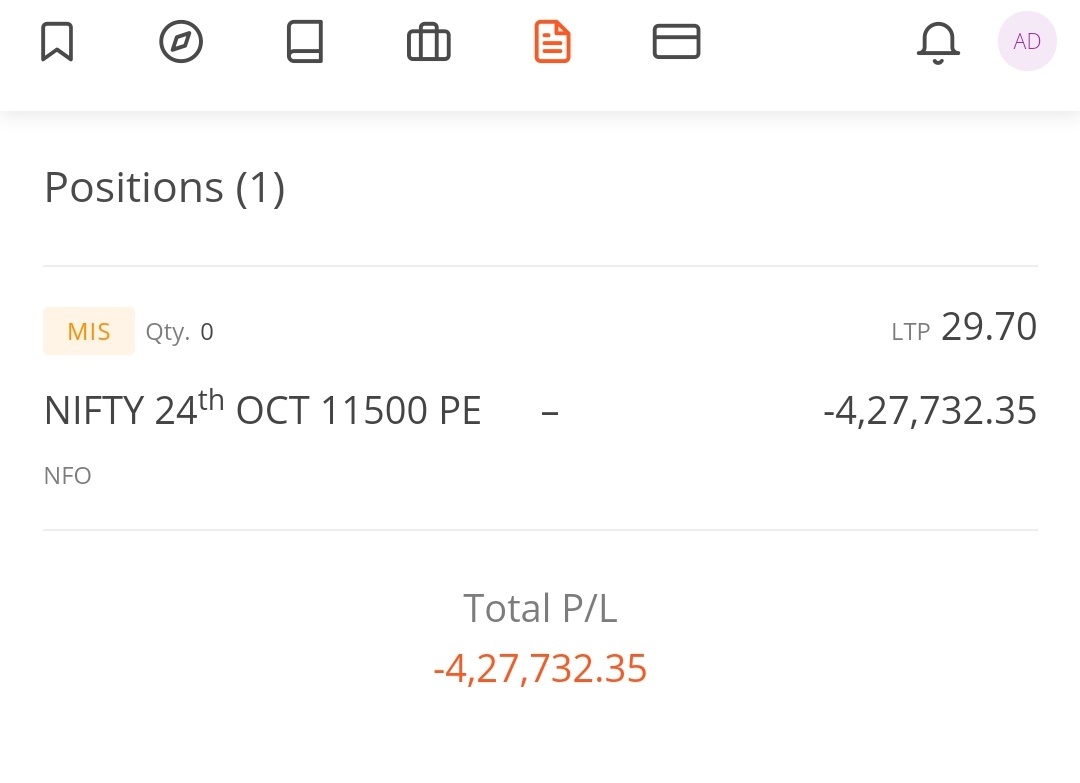This screenshot has height=783, width=1080.
Task: Click the red Total P/L amount
Action: coord(540,668)
